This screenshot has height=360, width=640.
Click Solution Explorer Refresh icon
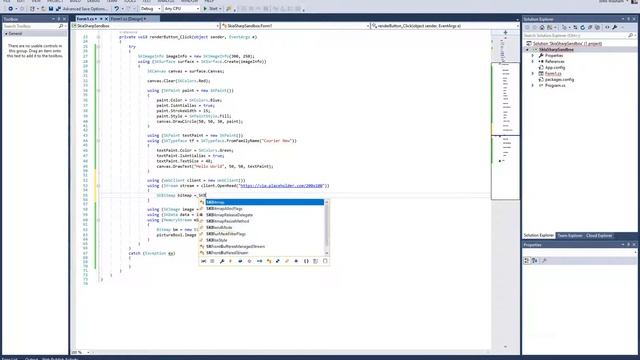pos(582,27)
